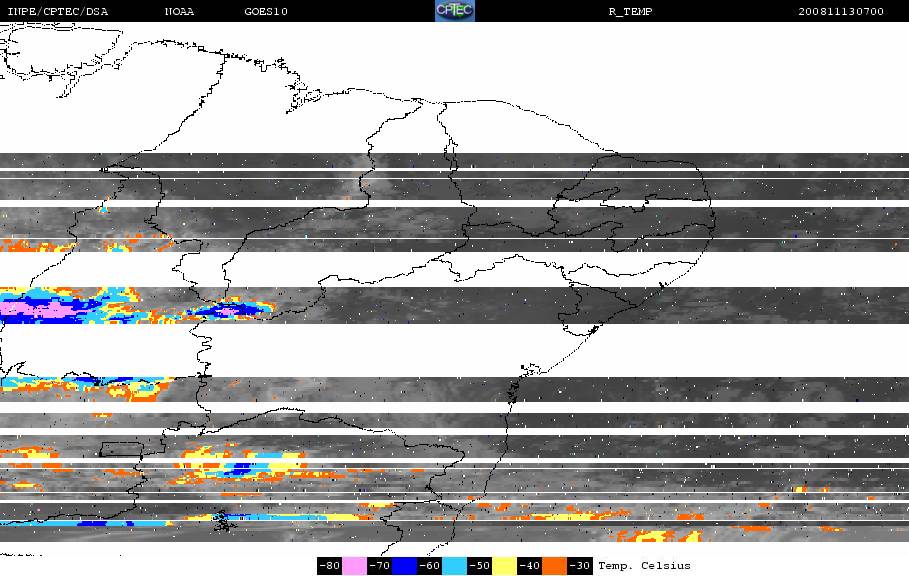Click the Temp. Celsius legend caption
Screen dimensions: 909x576
click(x=644, y=566)
